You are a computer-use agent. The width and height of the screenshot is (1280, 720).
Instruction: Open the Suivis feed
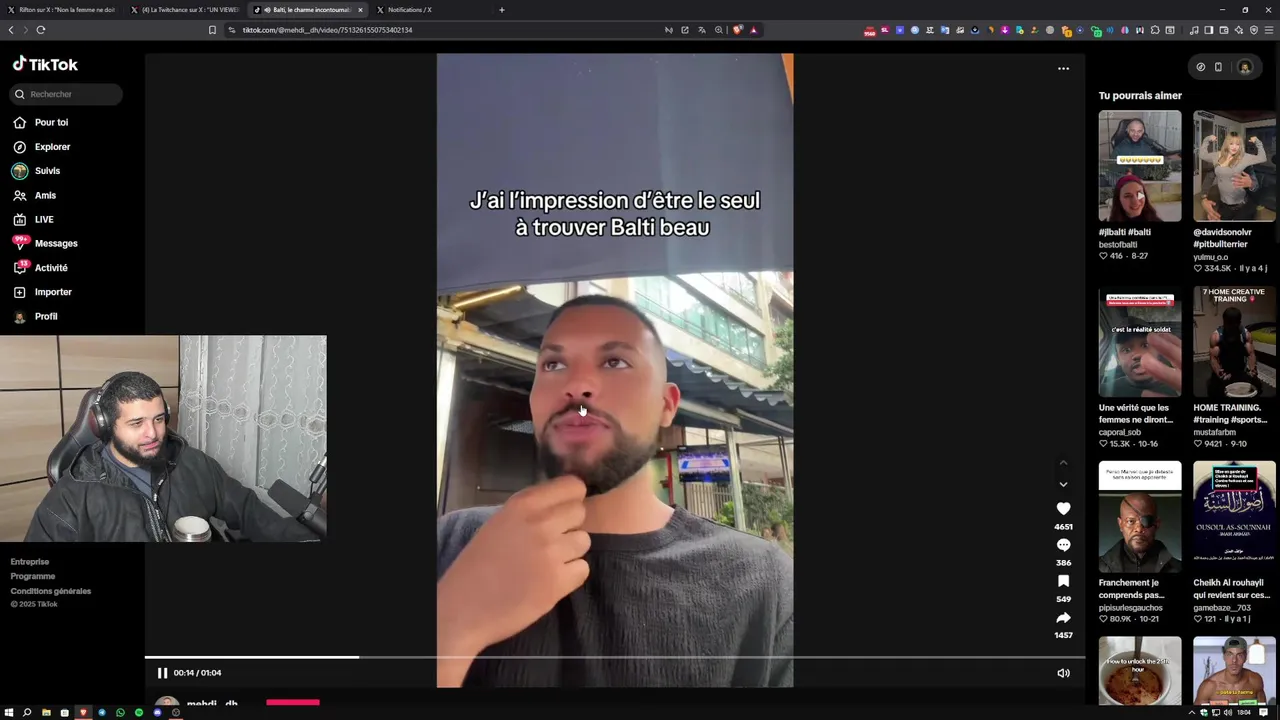(47, 171)
